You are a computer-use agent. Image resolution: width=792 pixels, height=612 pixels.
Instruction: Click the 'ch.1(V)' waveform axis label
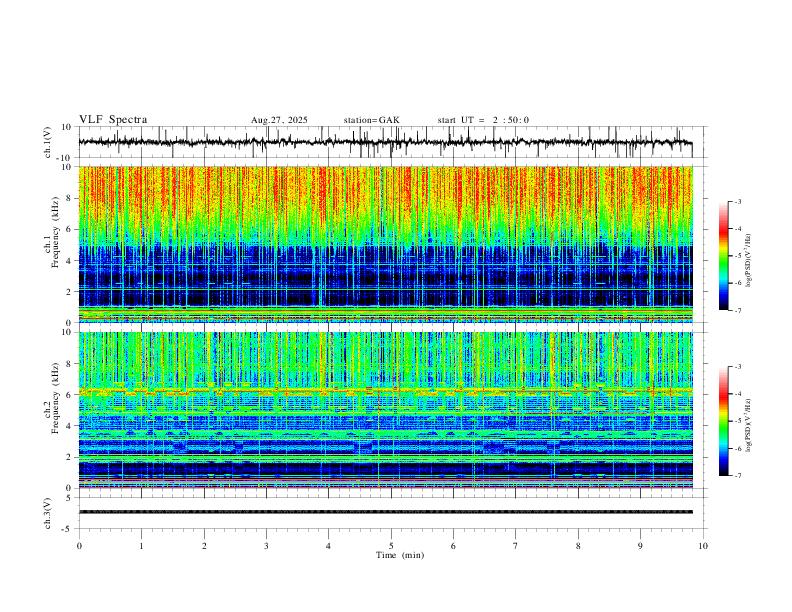pos(48,142)
